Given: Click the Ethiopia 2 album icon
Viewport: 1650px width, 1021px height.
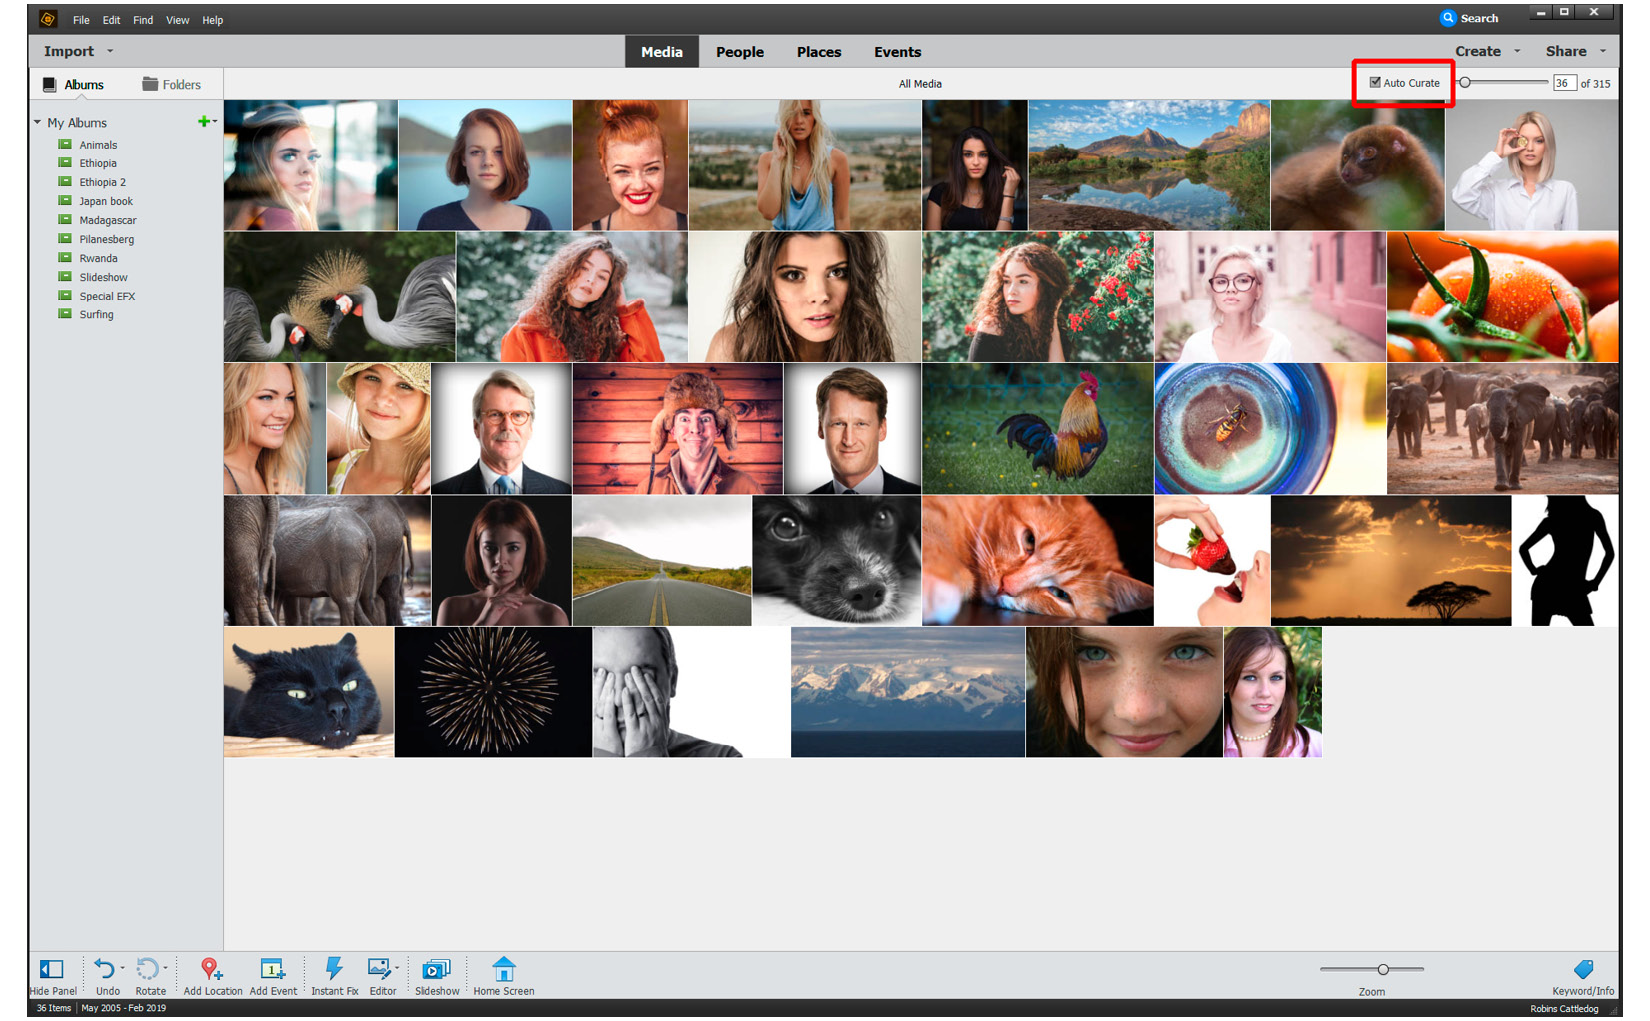Looking at the screenshot, I should coord(65,181).
